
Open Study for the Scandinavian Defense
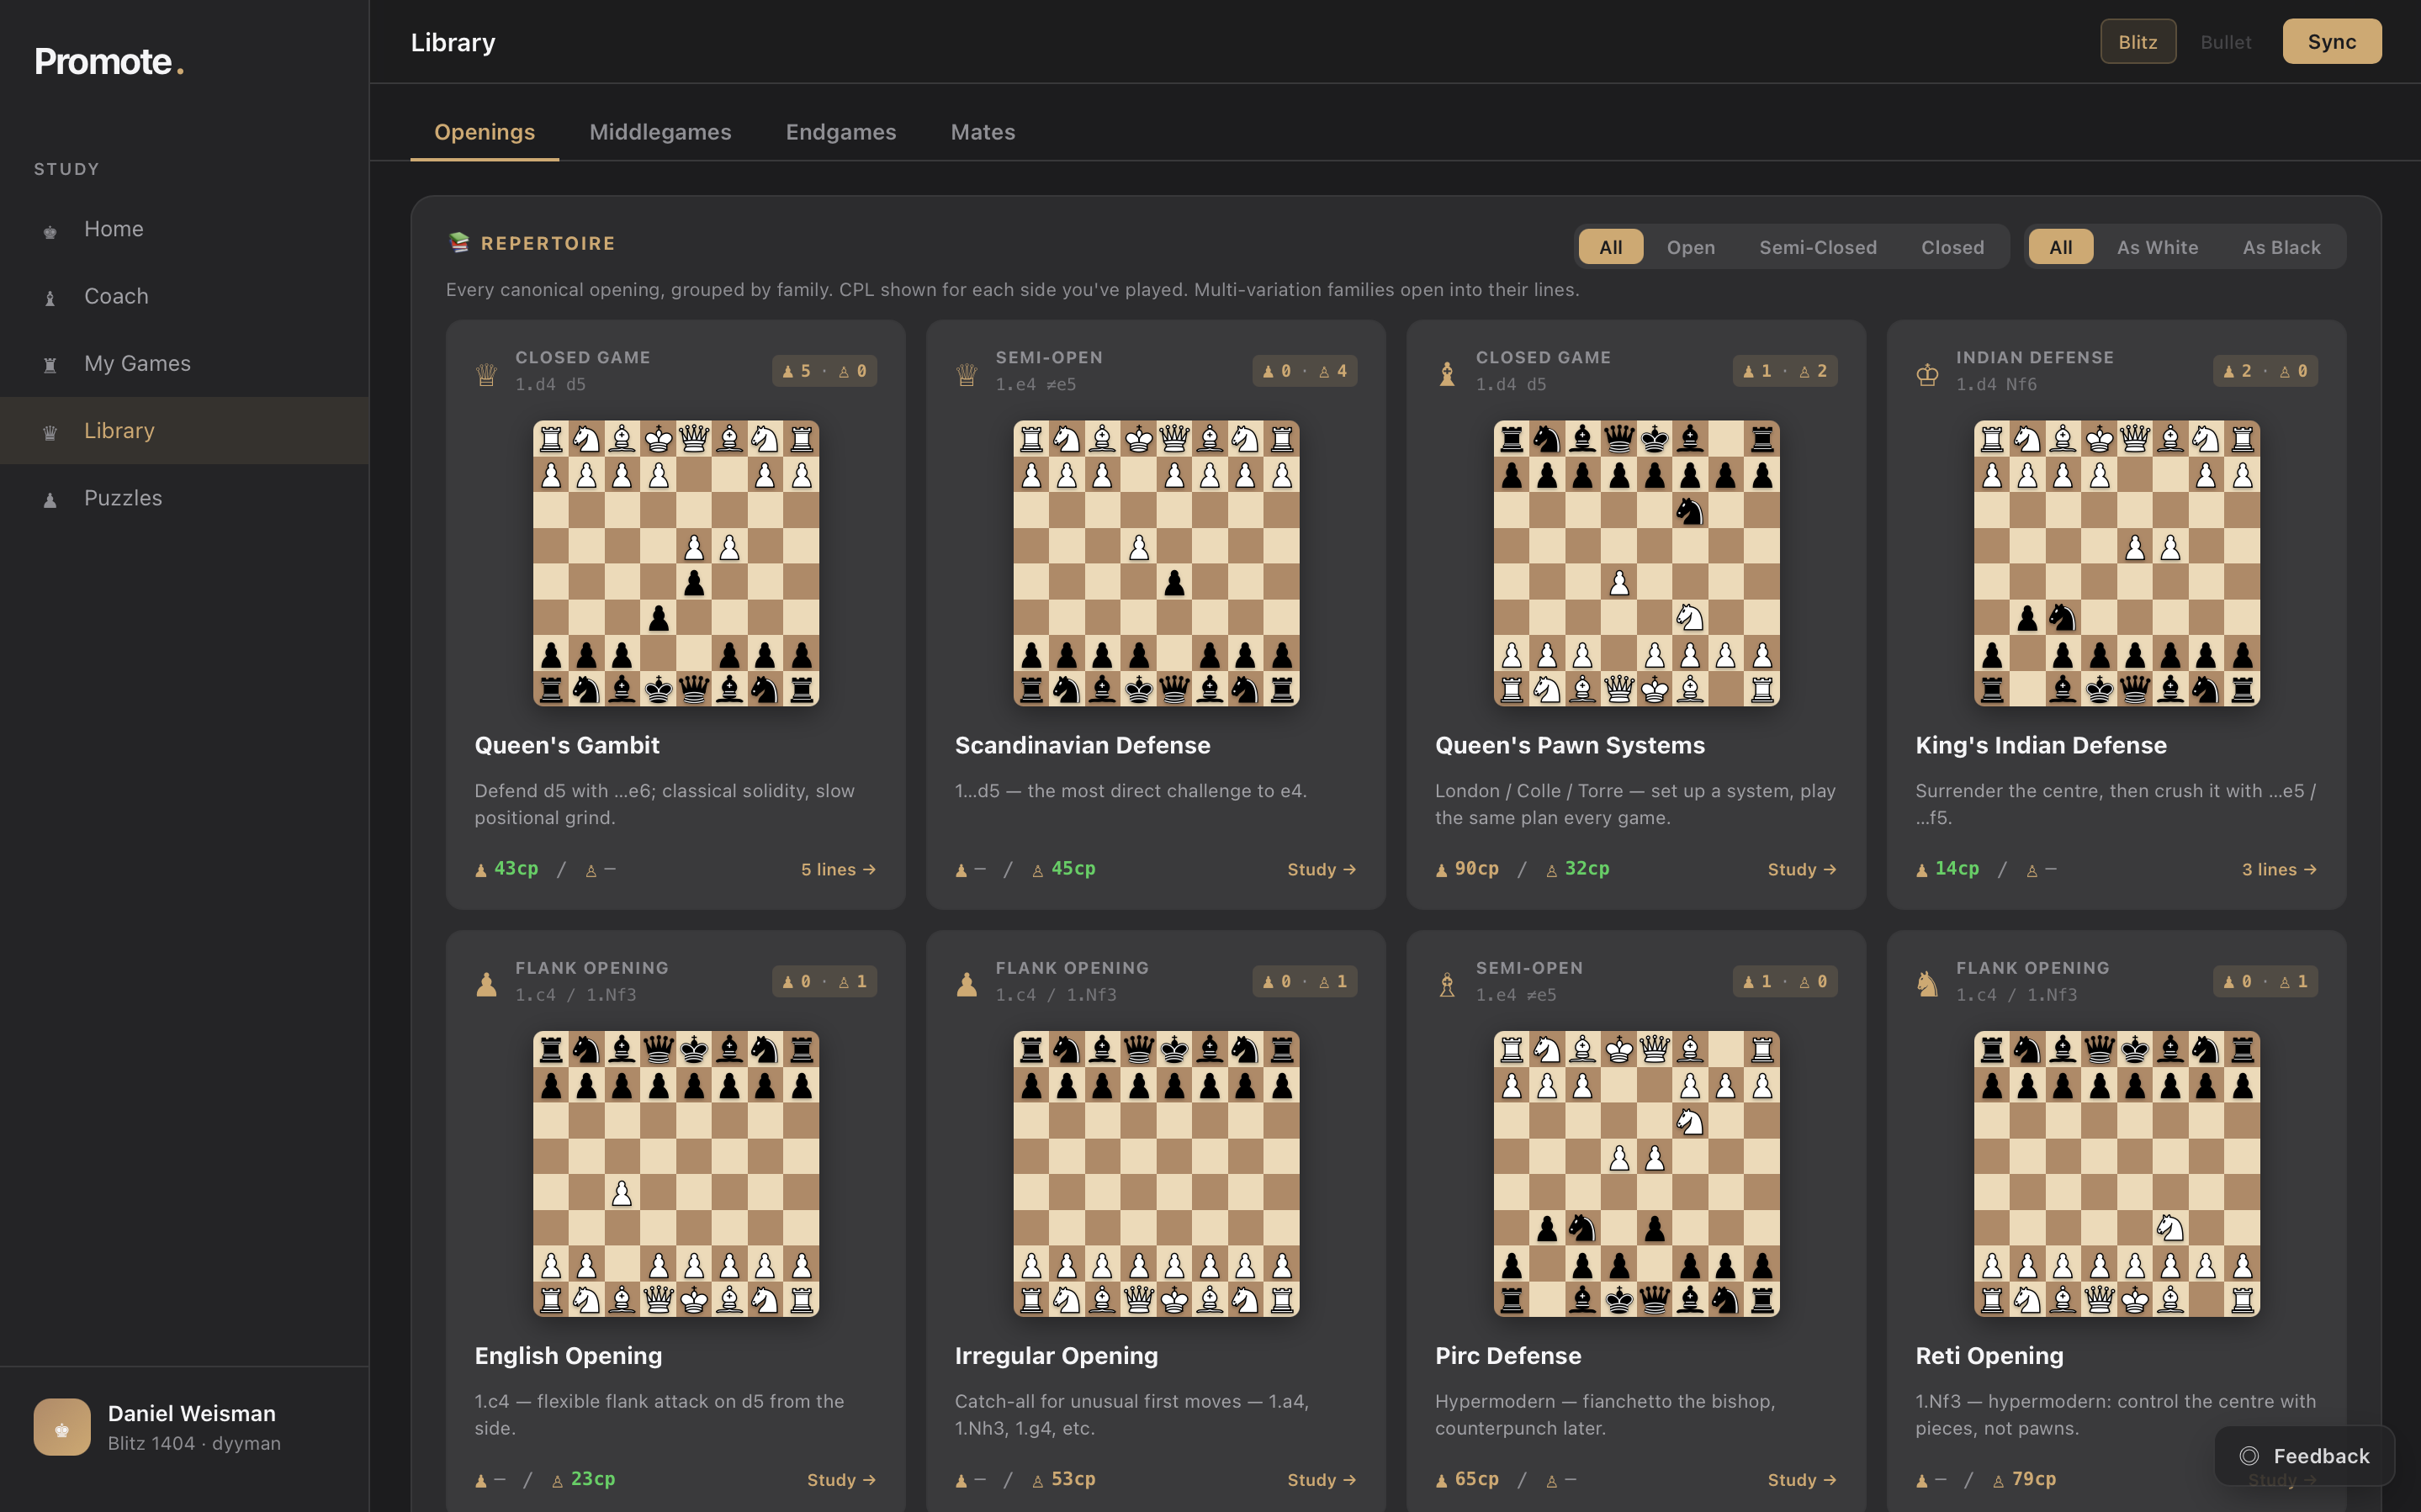(1322, 869)
